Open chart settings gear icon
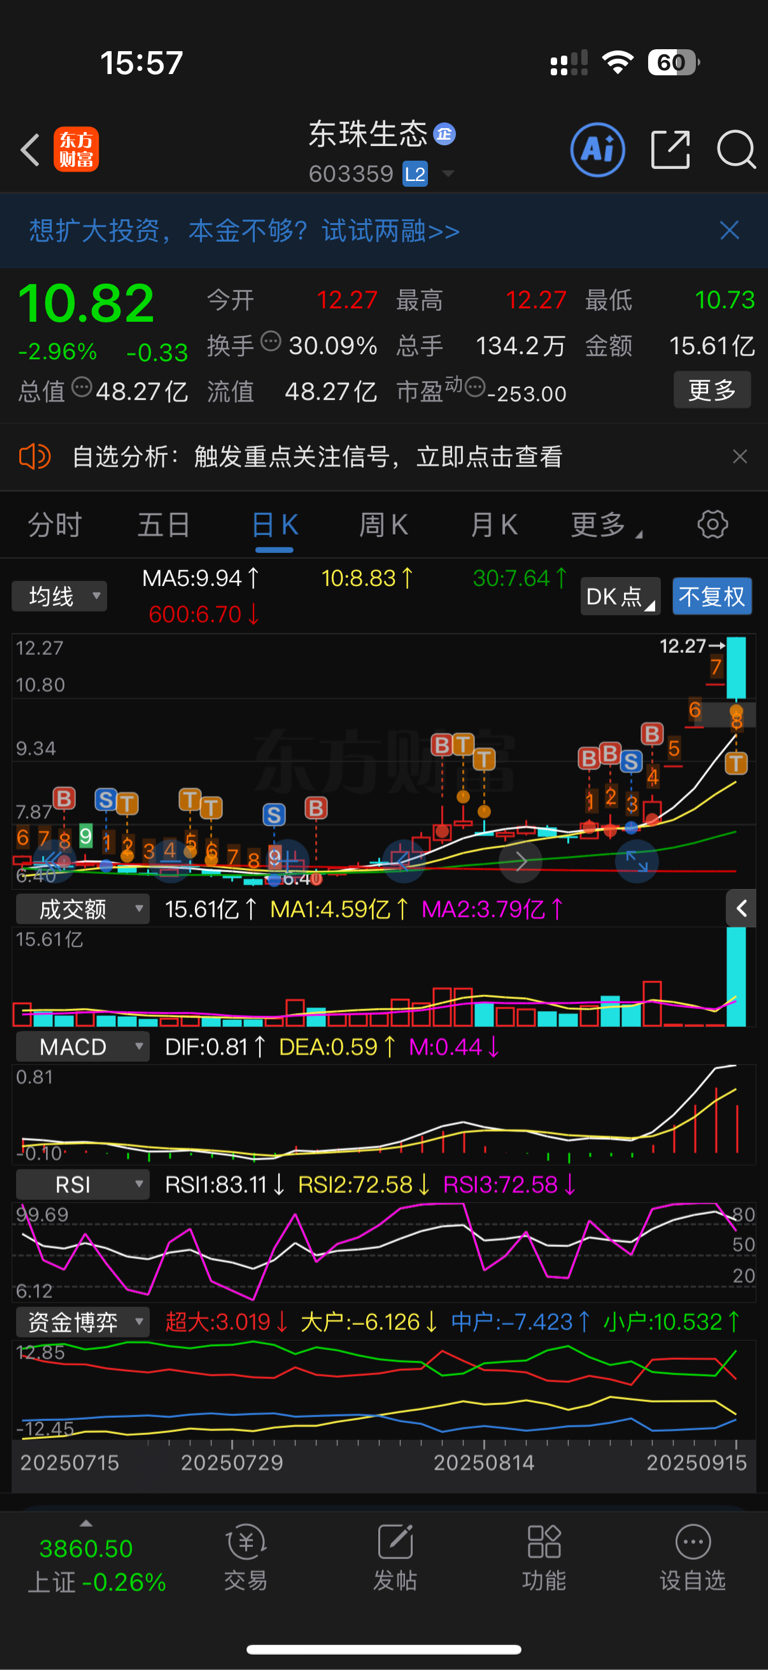768x1670 pixels. (713, 524)
